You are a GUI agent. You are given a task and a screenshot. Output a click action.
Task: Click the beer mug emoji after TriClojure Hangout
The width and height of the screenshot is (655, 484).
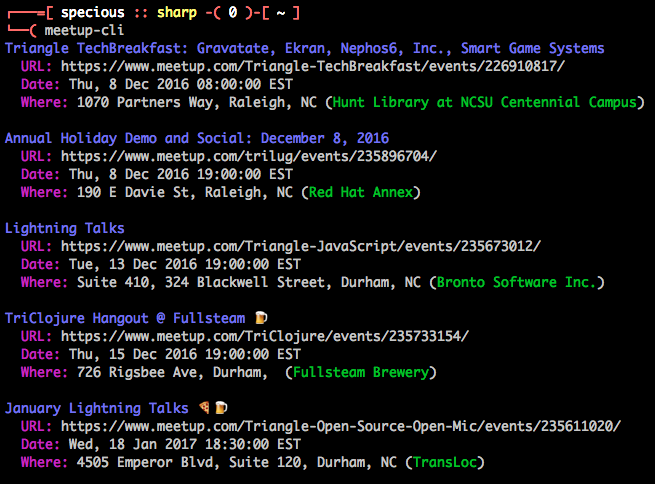(261, 318)
